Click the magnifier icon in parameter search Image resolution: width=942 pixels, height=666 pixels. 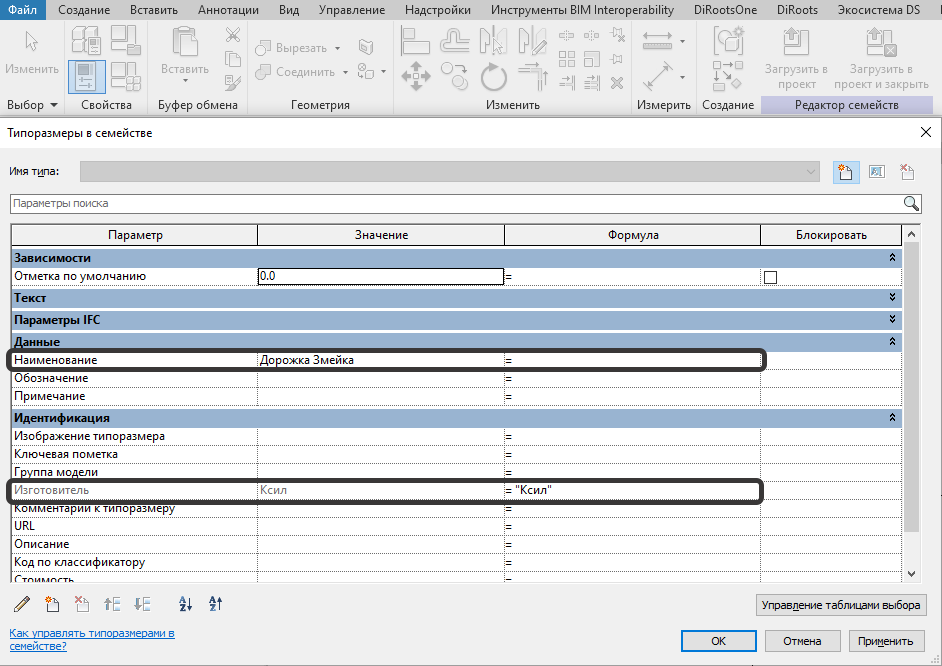(911, 204)
